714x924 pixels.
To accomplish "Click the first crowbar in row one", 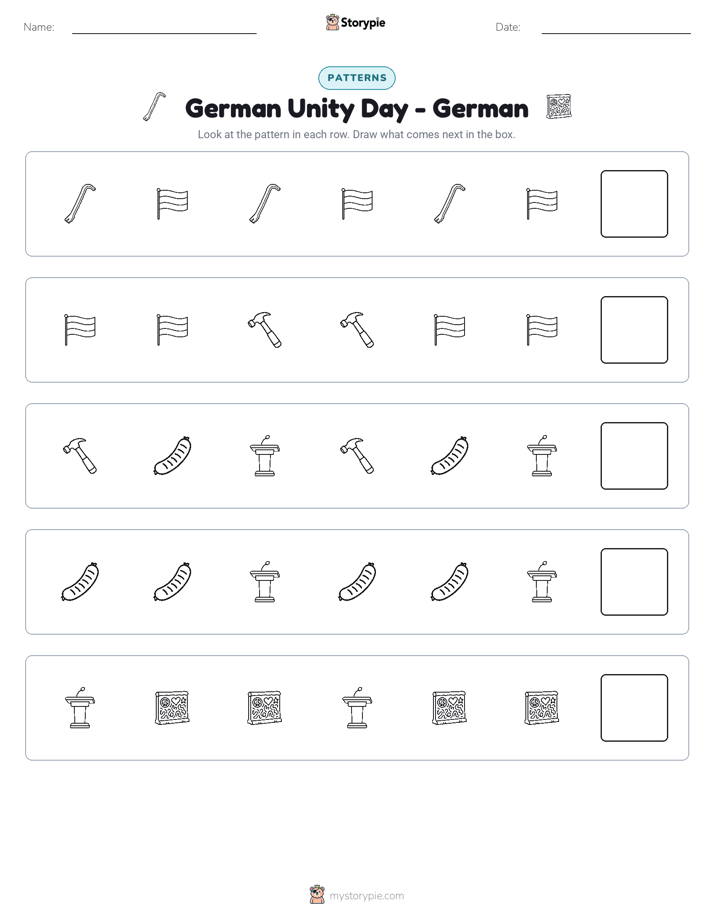I will coord(80,204).
